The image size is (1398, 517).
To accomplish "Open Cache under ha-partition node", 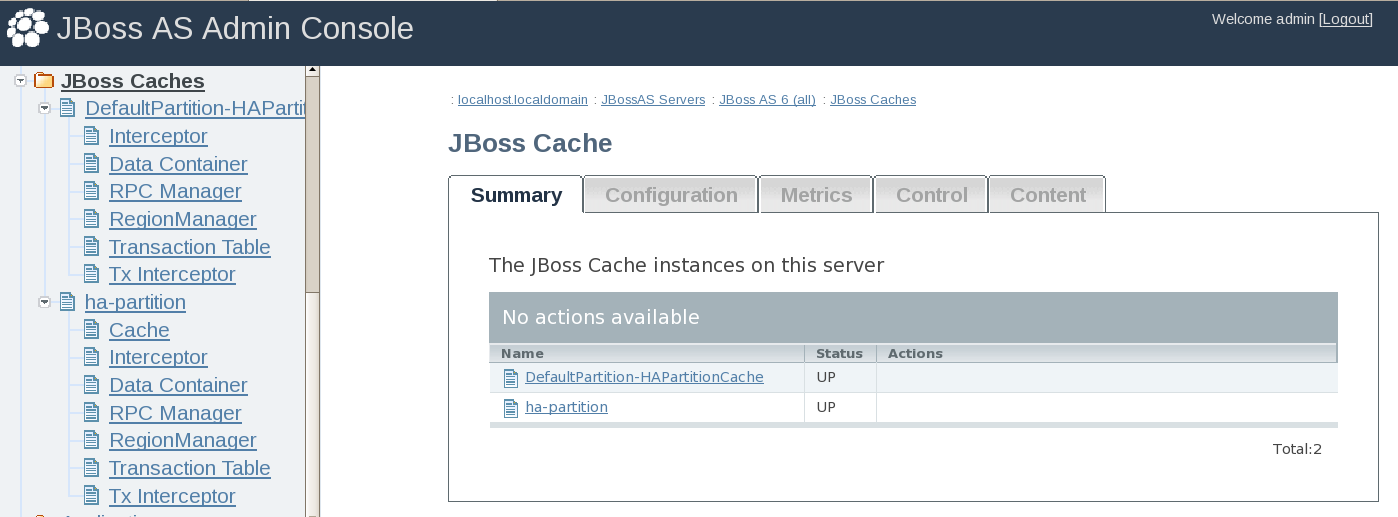I will point(139,329).
